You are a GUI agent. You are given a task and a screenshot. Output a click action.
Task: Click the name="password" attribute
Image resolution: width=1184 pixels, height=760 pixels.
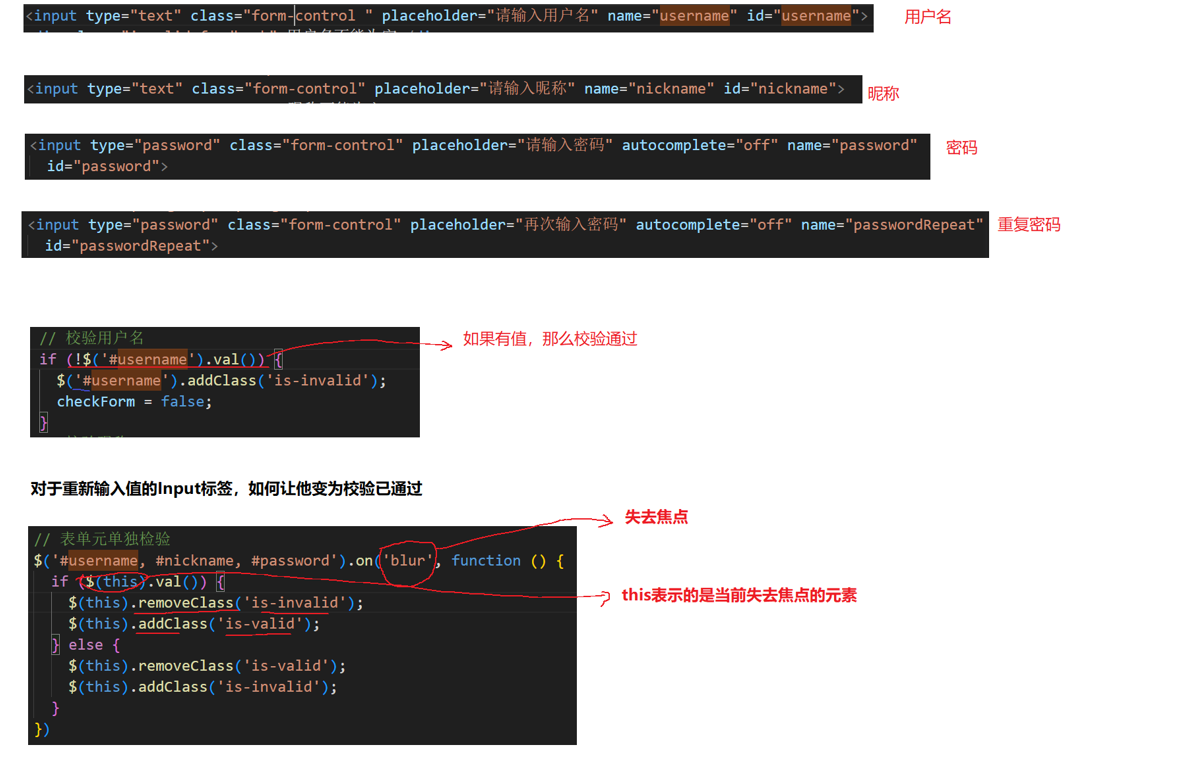point(852,145)
